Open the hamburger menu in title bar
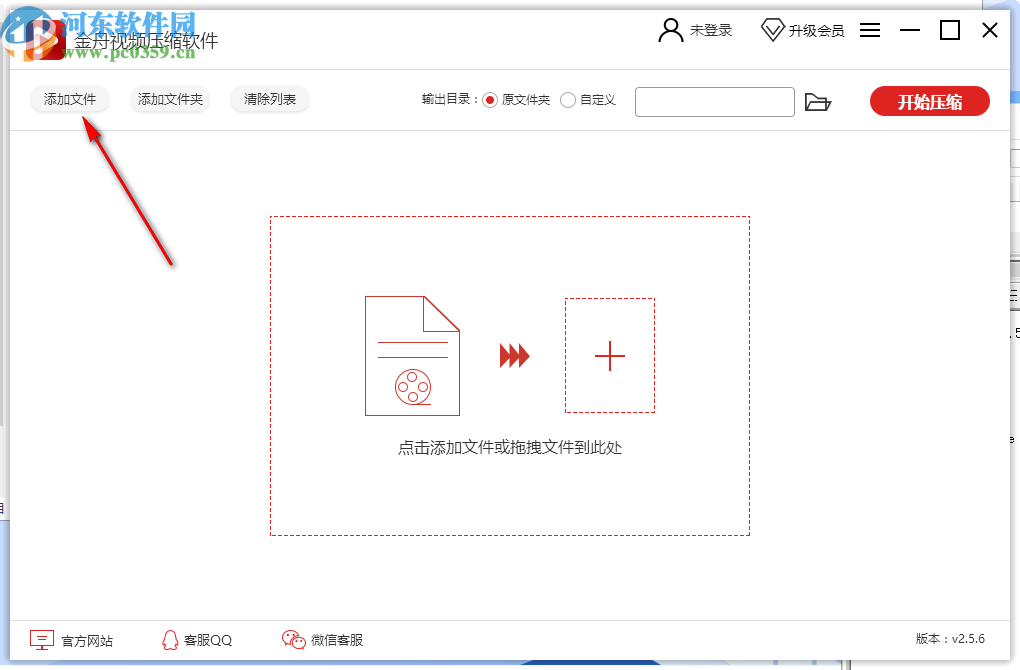 pyautogui.click(x=869, y=30)
